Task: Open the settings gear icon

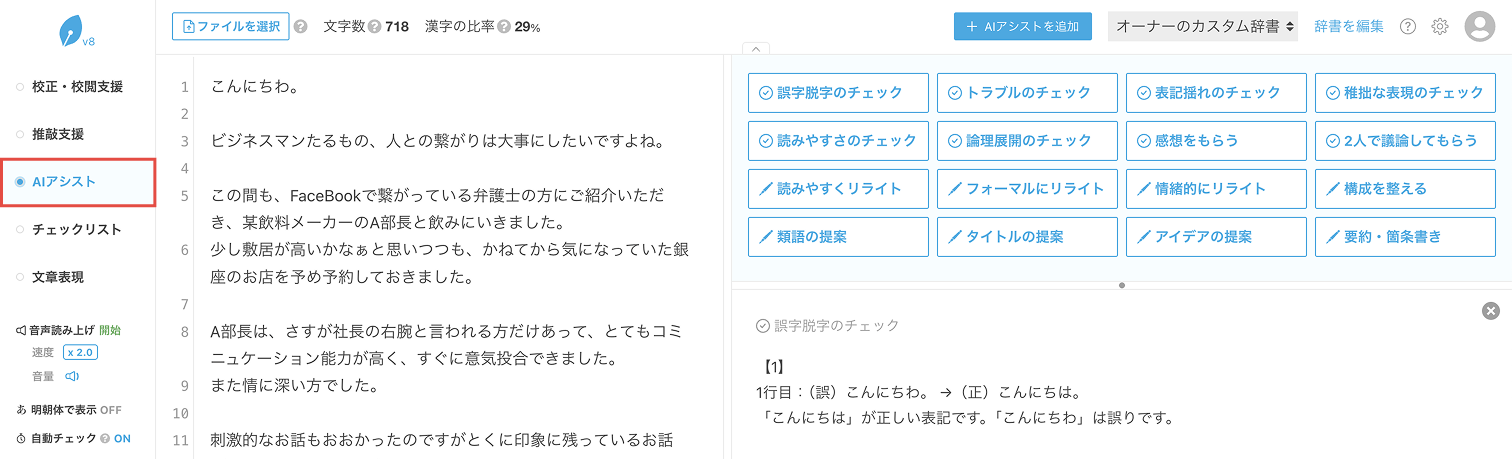Action: (x=1440, y=27)
